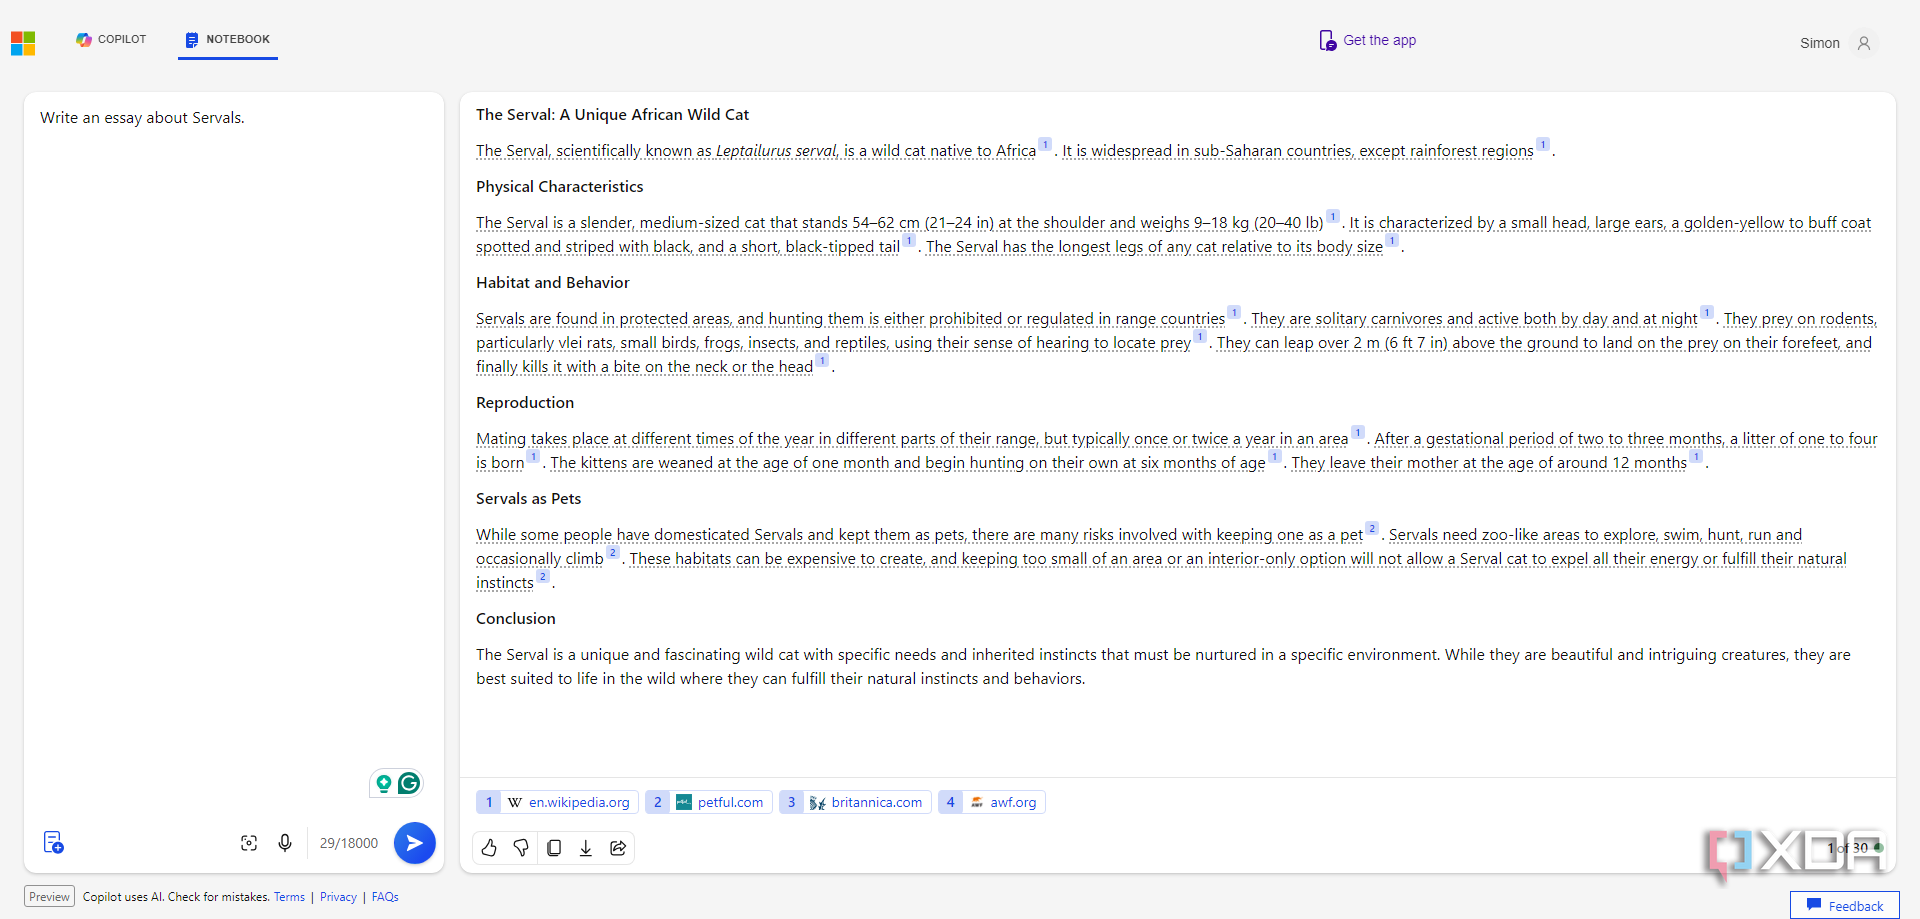Copy the essay response
The height and width of the screenshot is (919, 1920).
click(554, 848)
